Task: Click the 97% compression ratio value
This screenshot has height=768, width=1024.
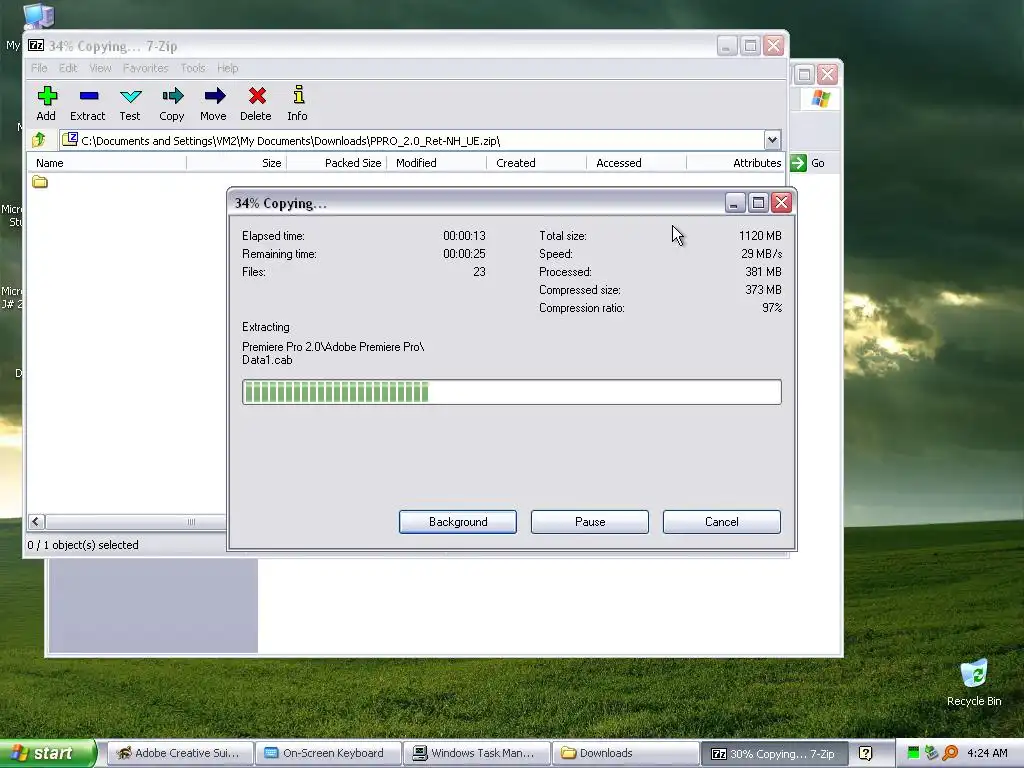Action: coord(772,308)
